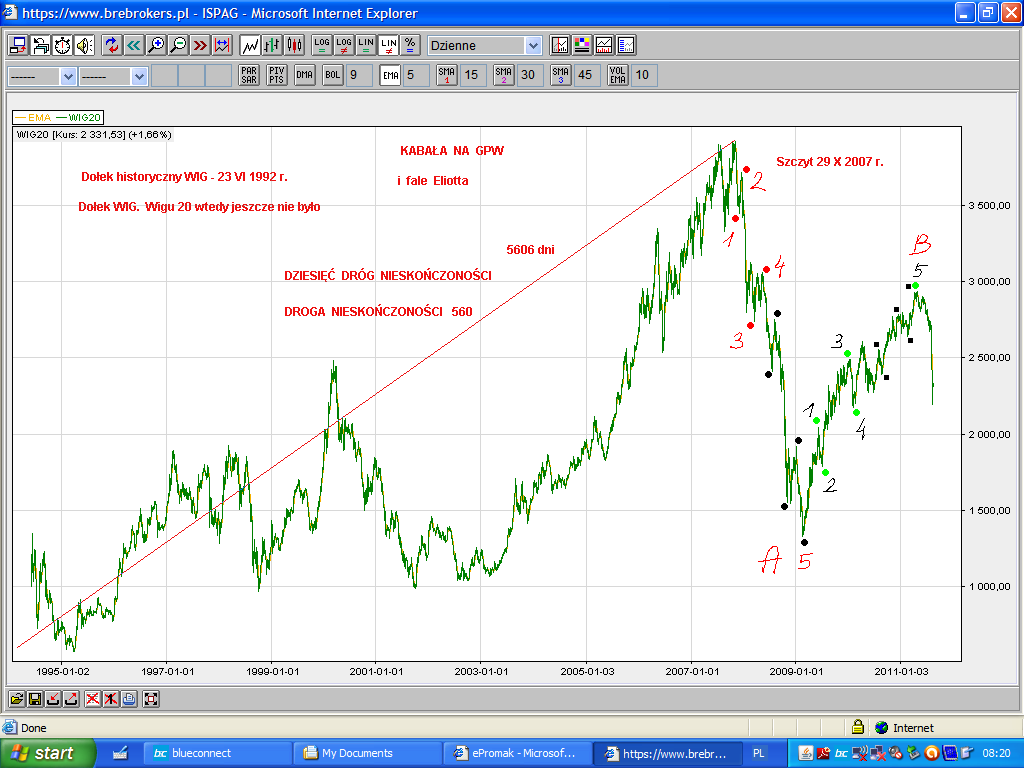Screen dimensions: 1024x768
Task: Click the stopwatch timer icon
Action: pos(63,45)
